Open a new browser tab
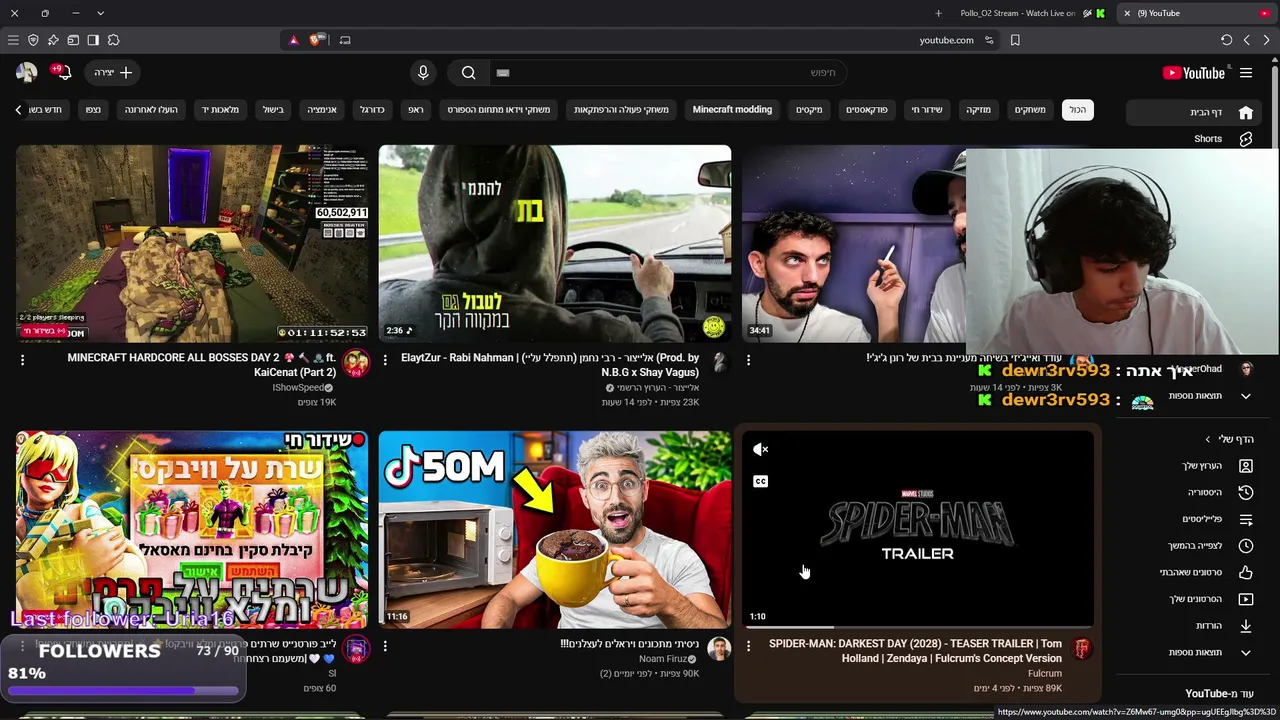1280x720 pixels. pyautogui.click(x=938, y=13)
